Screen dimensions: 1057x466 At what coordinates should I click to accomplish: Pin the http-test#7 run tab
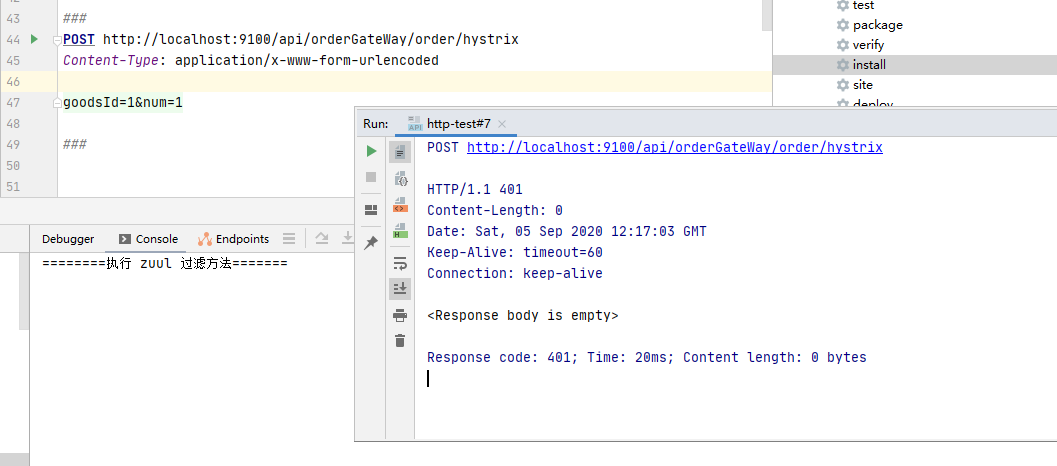(x=371, y=243)
